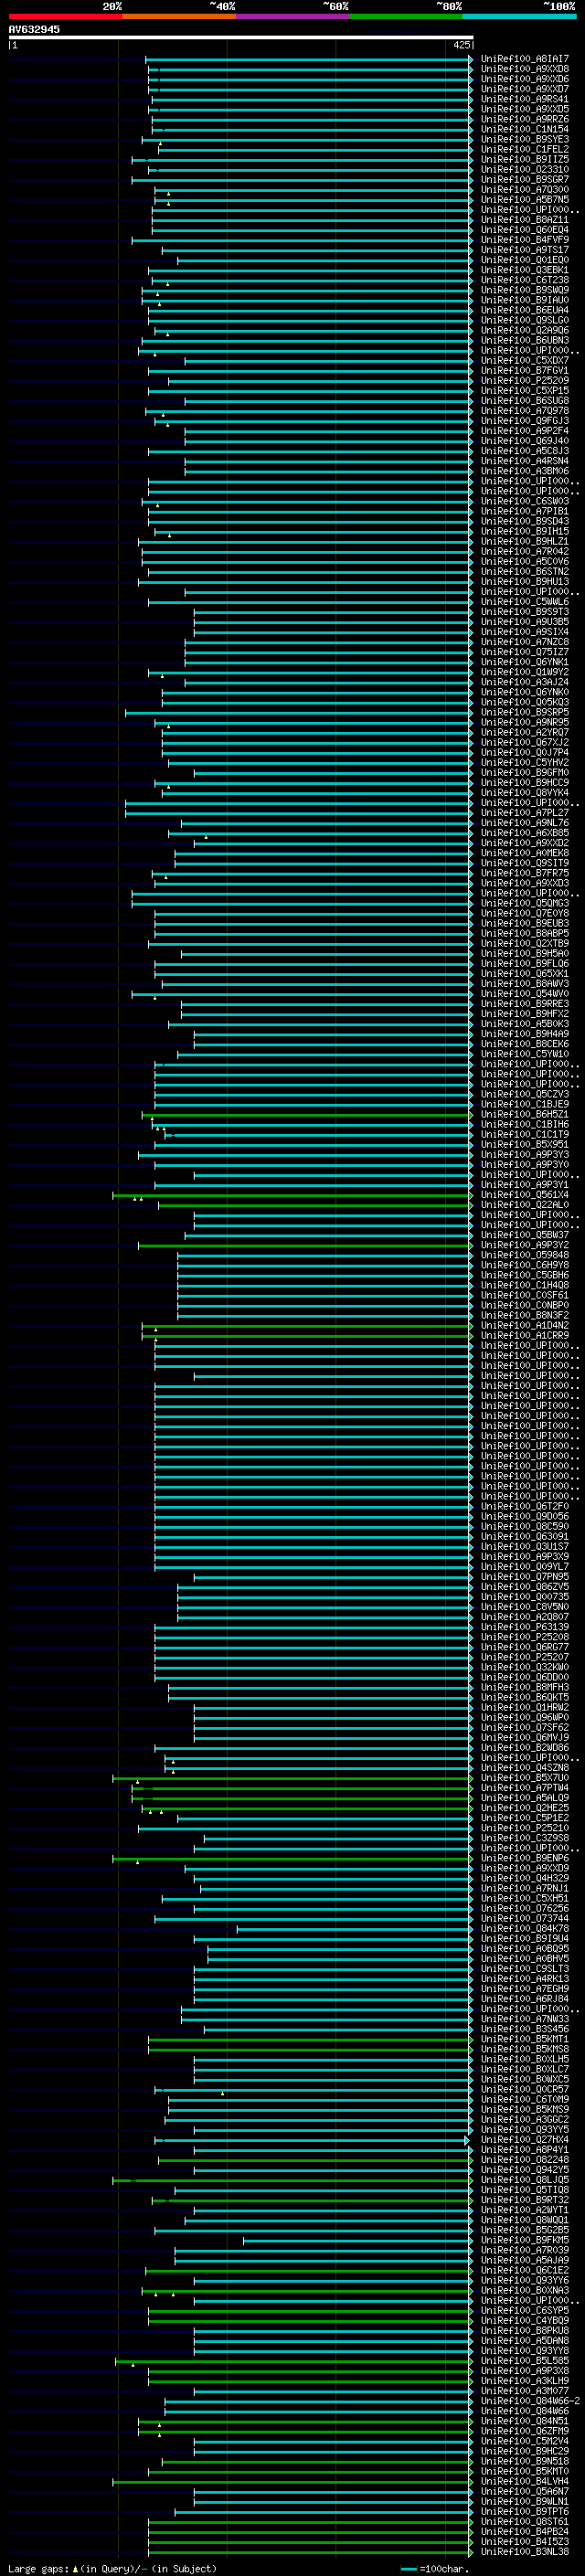Image resolution: width=585 pixels, height=2576 pixels.
Task: Click label UniRef100_B9FKM5
Action: point(525,2240)
